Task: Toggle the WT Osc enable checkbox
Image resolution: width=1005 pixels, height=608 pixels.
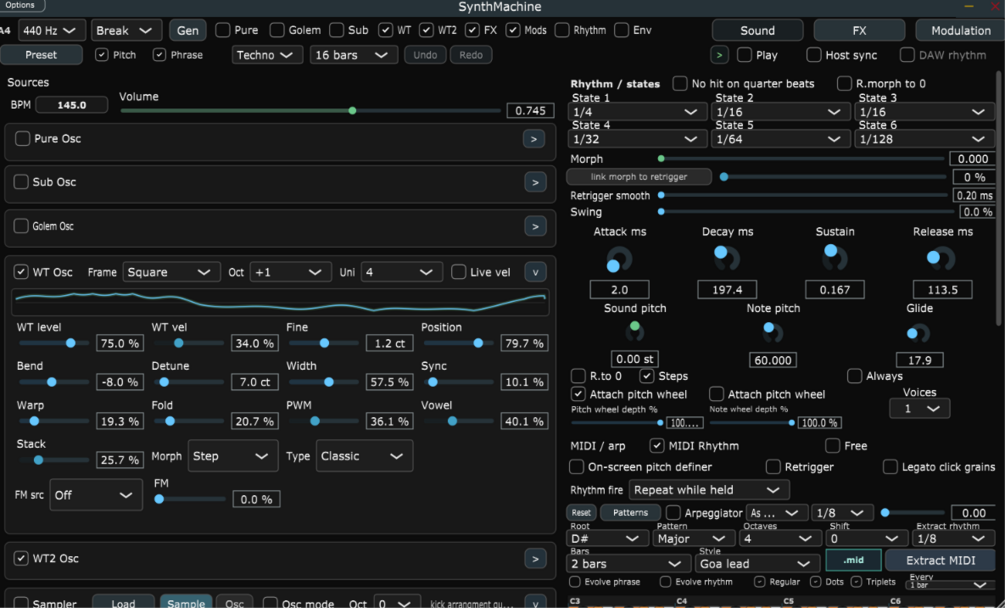Action: tap(21, 272)
